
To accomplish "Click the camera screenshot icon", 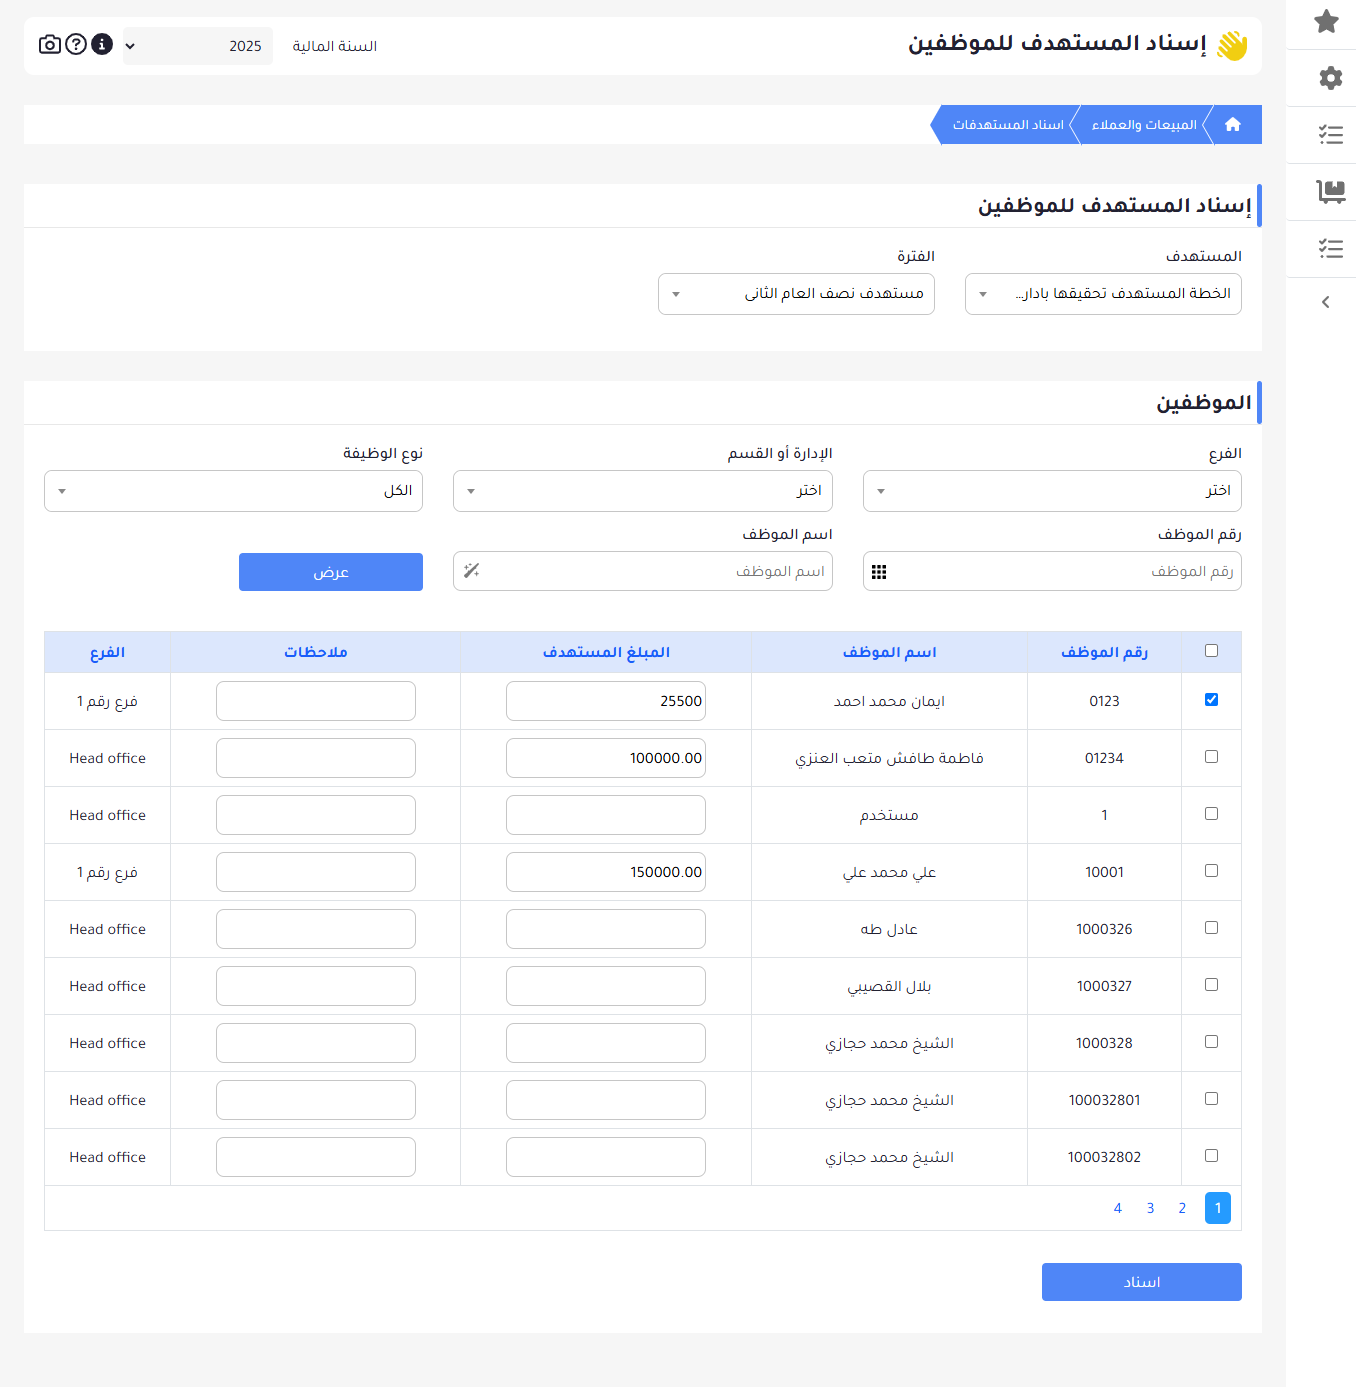I will (50, 44).
